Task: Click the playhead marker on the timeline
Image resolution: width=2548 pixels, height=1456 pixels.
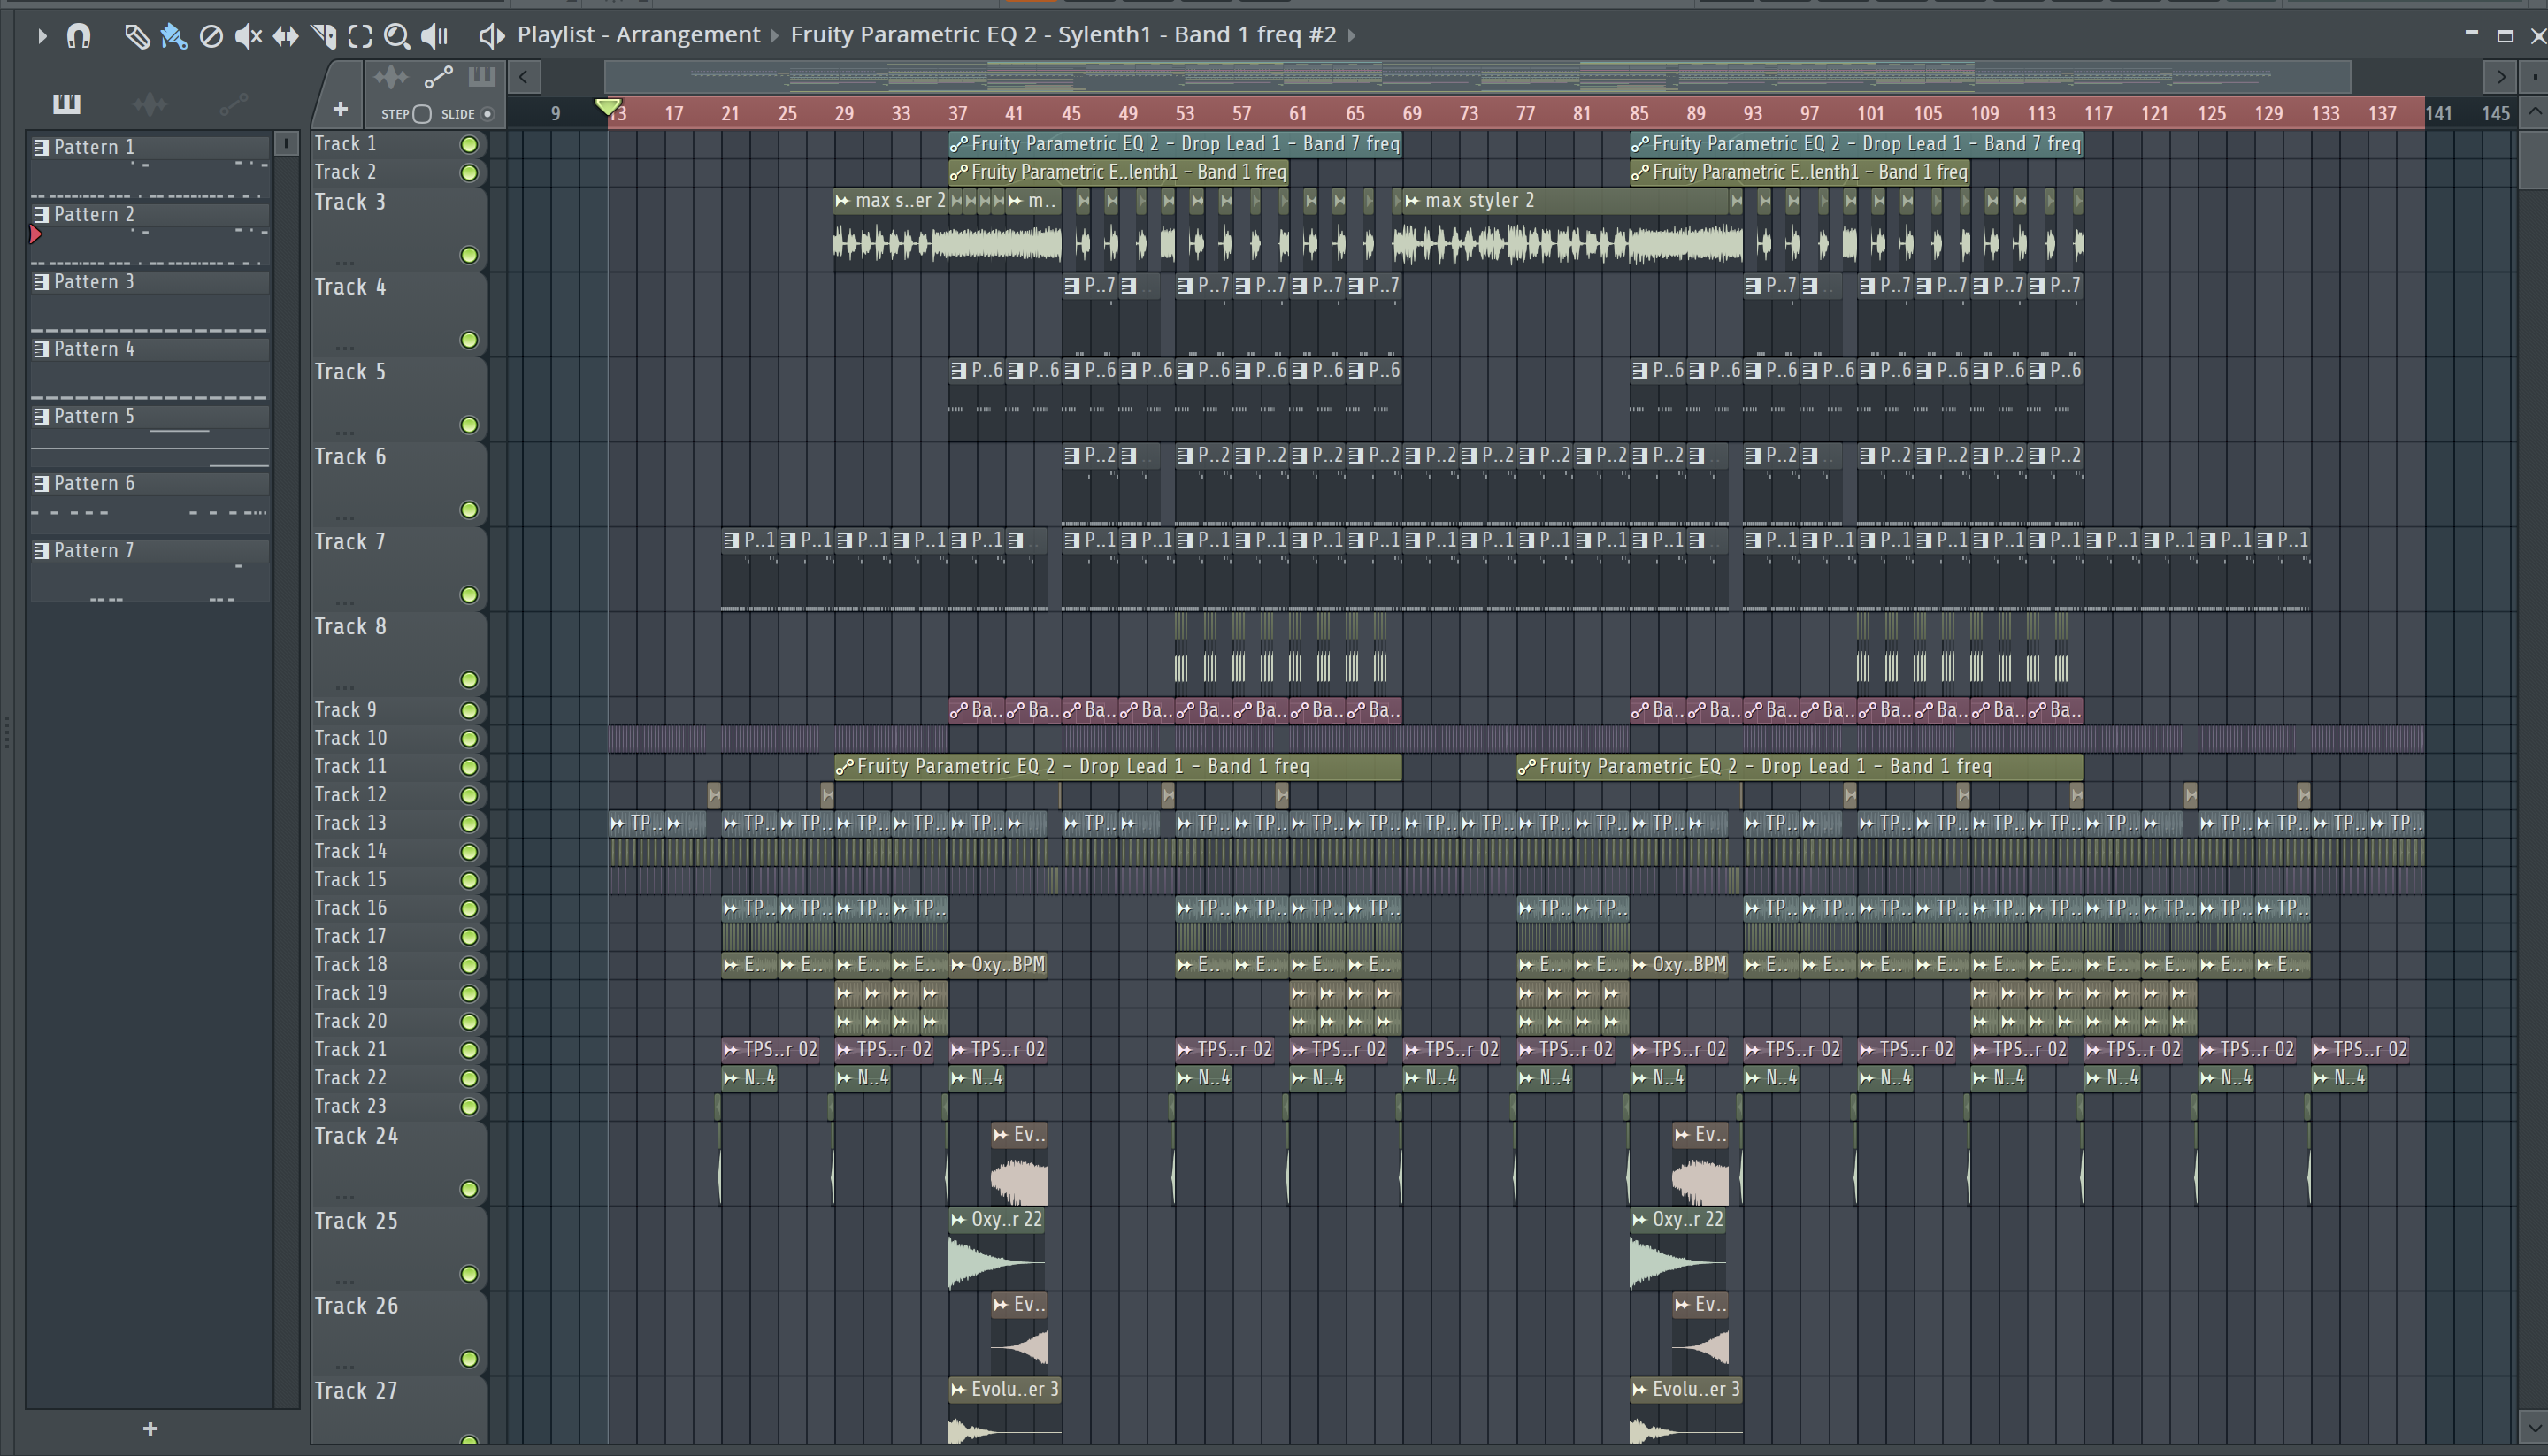Action: click(608, 106)
